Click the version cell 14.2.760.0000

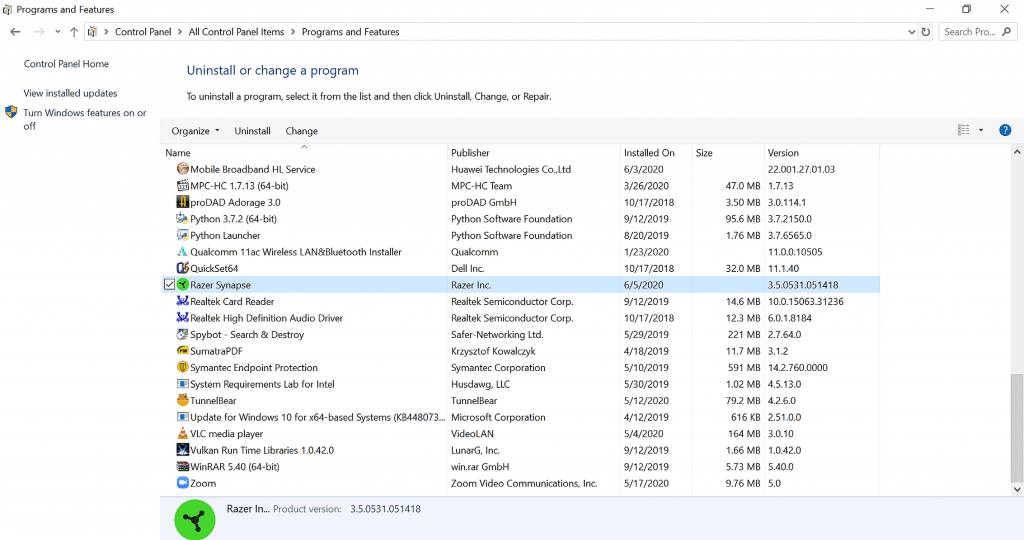pos(797,367)
